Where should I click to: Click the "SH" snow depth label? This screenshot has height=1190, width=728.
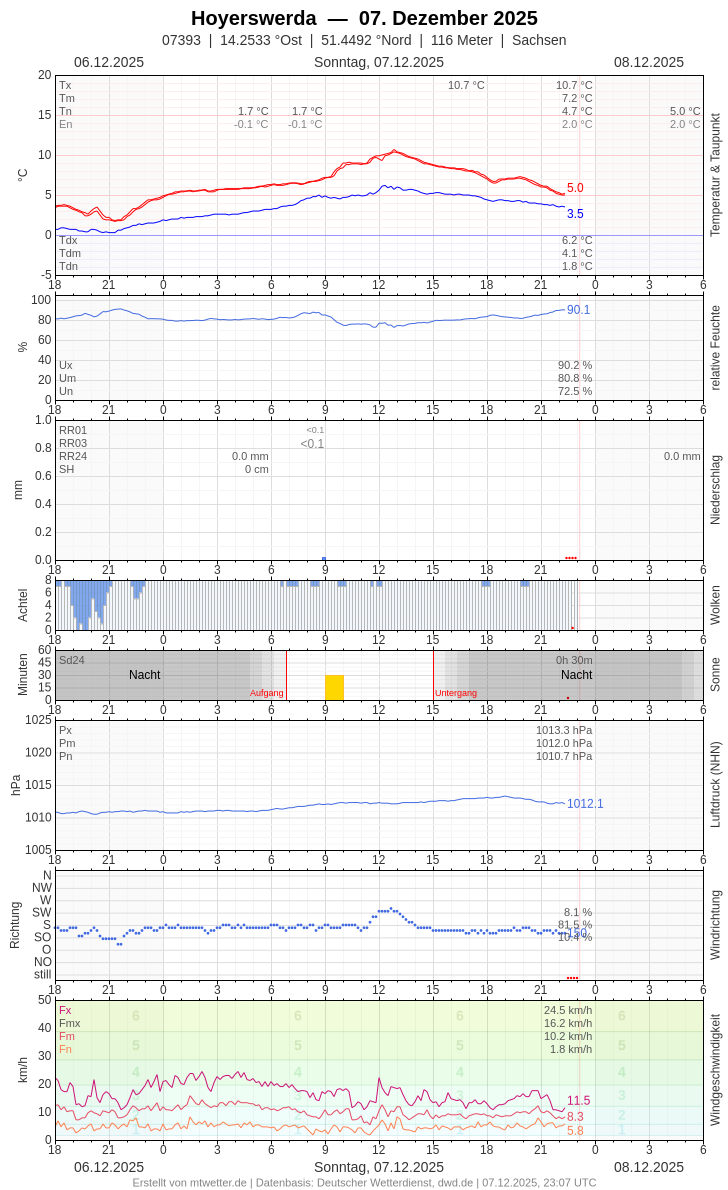tap(67, 469)
